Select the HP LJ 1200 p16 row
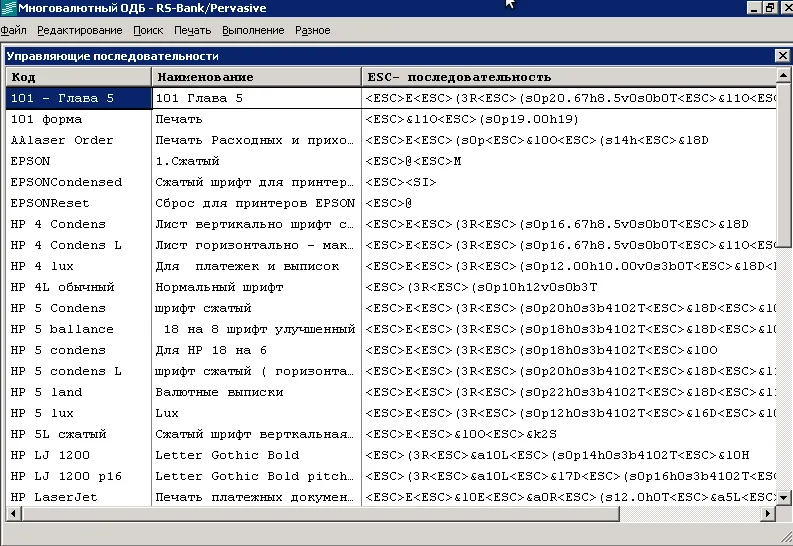Screen dimensions: 793x546 (64, 476)
